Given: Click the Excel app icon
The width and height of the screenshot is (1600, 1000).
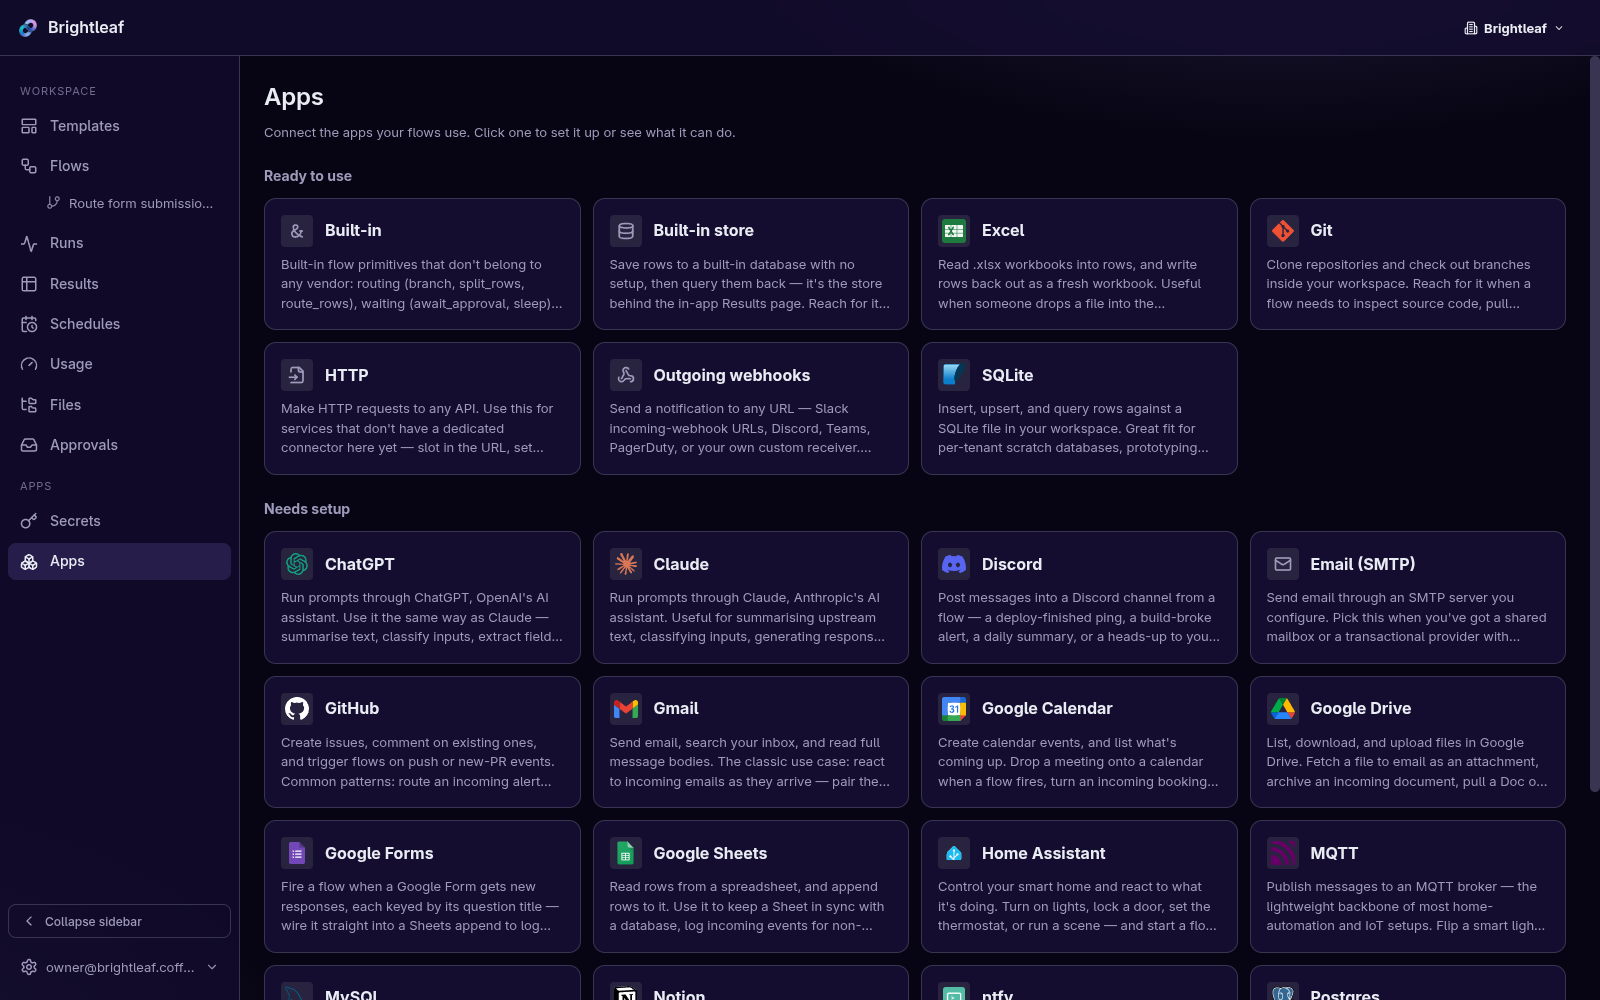Looking at the screenshot, I should [x=954, y=231].
